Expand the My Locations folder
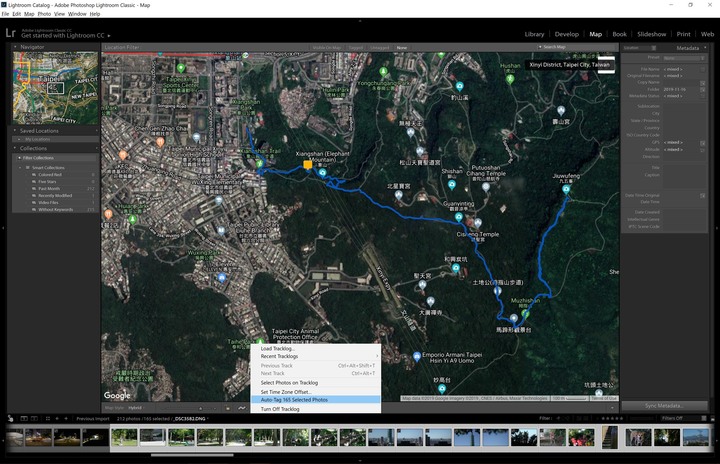The width and height of the screenshot is (720, 464). (19, 139)
